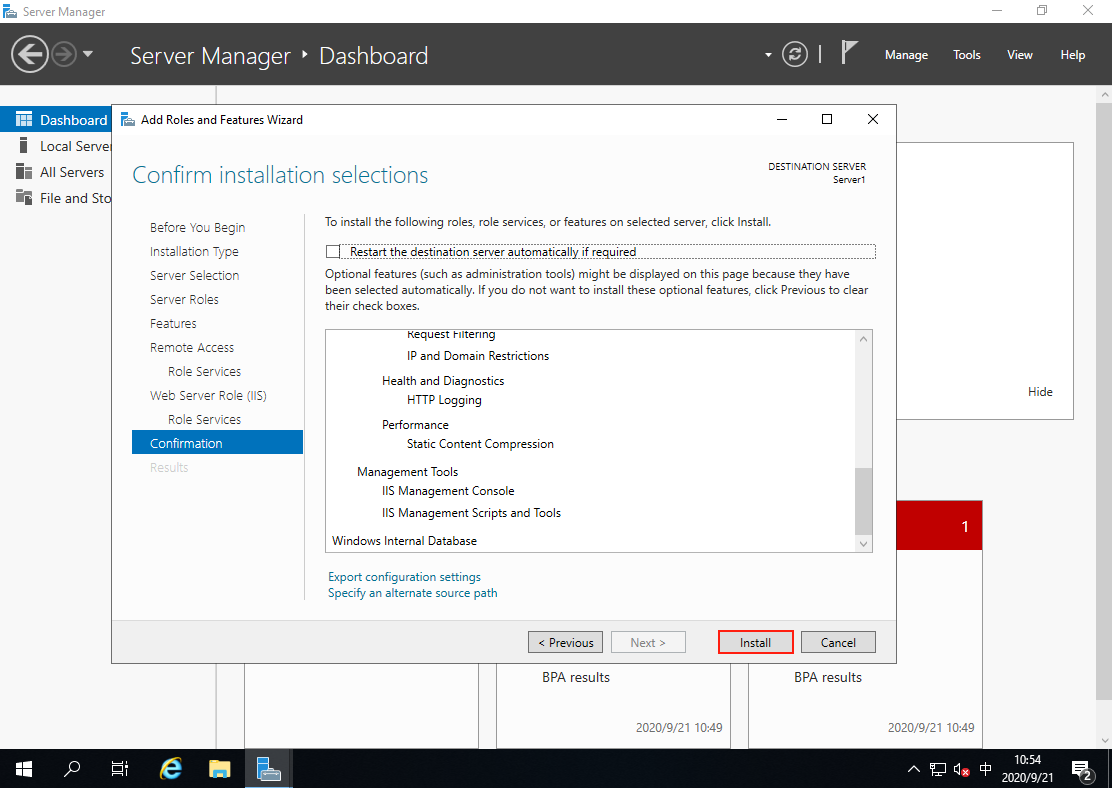The image size is (1112, 788).
Task: Click the All Servers icon in sidebar
Action: pyautogui.click(x=23, y=172)
